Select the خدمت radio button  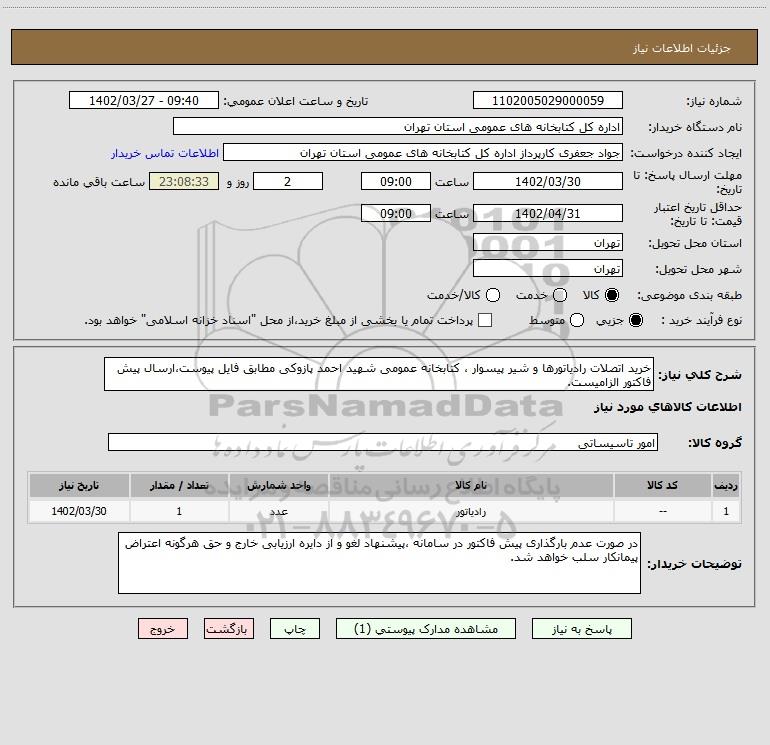(560, 295)
